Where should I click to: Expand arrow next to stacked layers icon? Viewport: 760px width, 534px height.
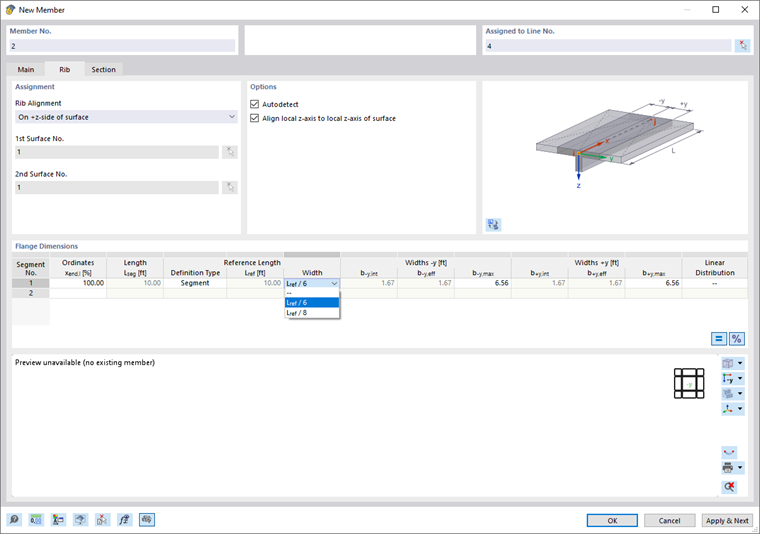click(x=740, y=393)
